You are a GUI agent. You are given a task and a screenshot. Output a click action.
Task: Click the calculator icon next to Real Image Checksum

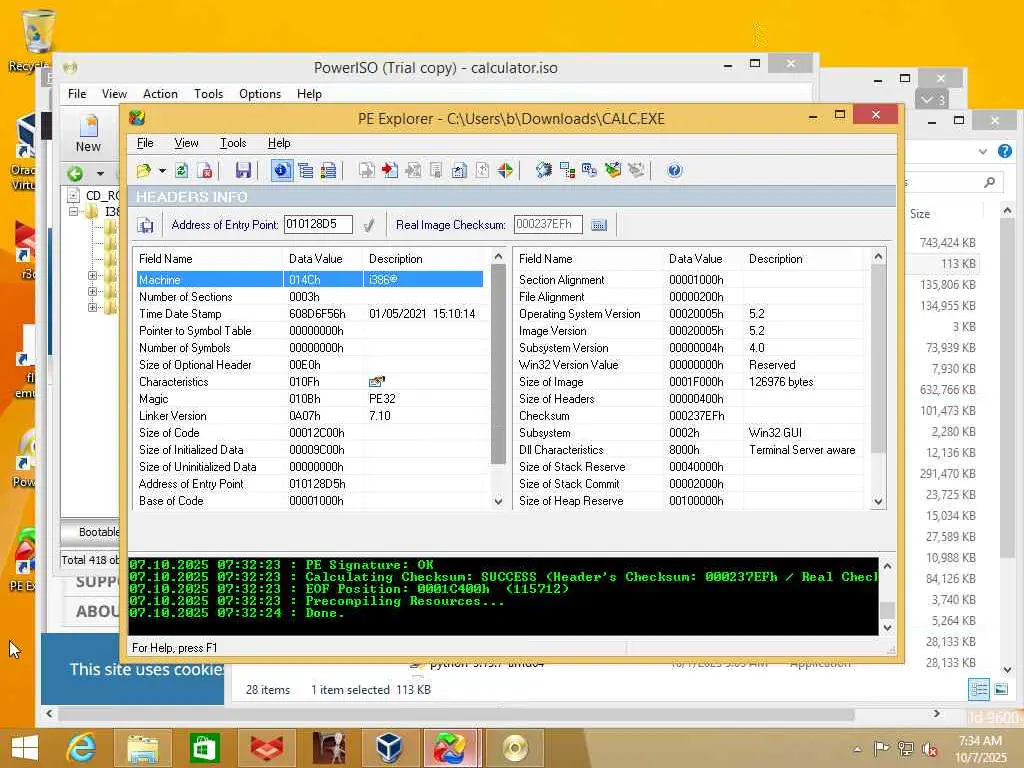click(599, 225)
